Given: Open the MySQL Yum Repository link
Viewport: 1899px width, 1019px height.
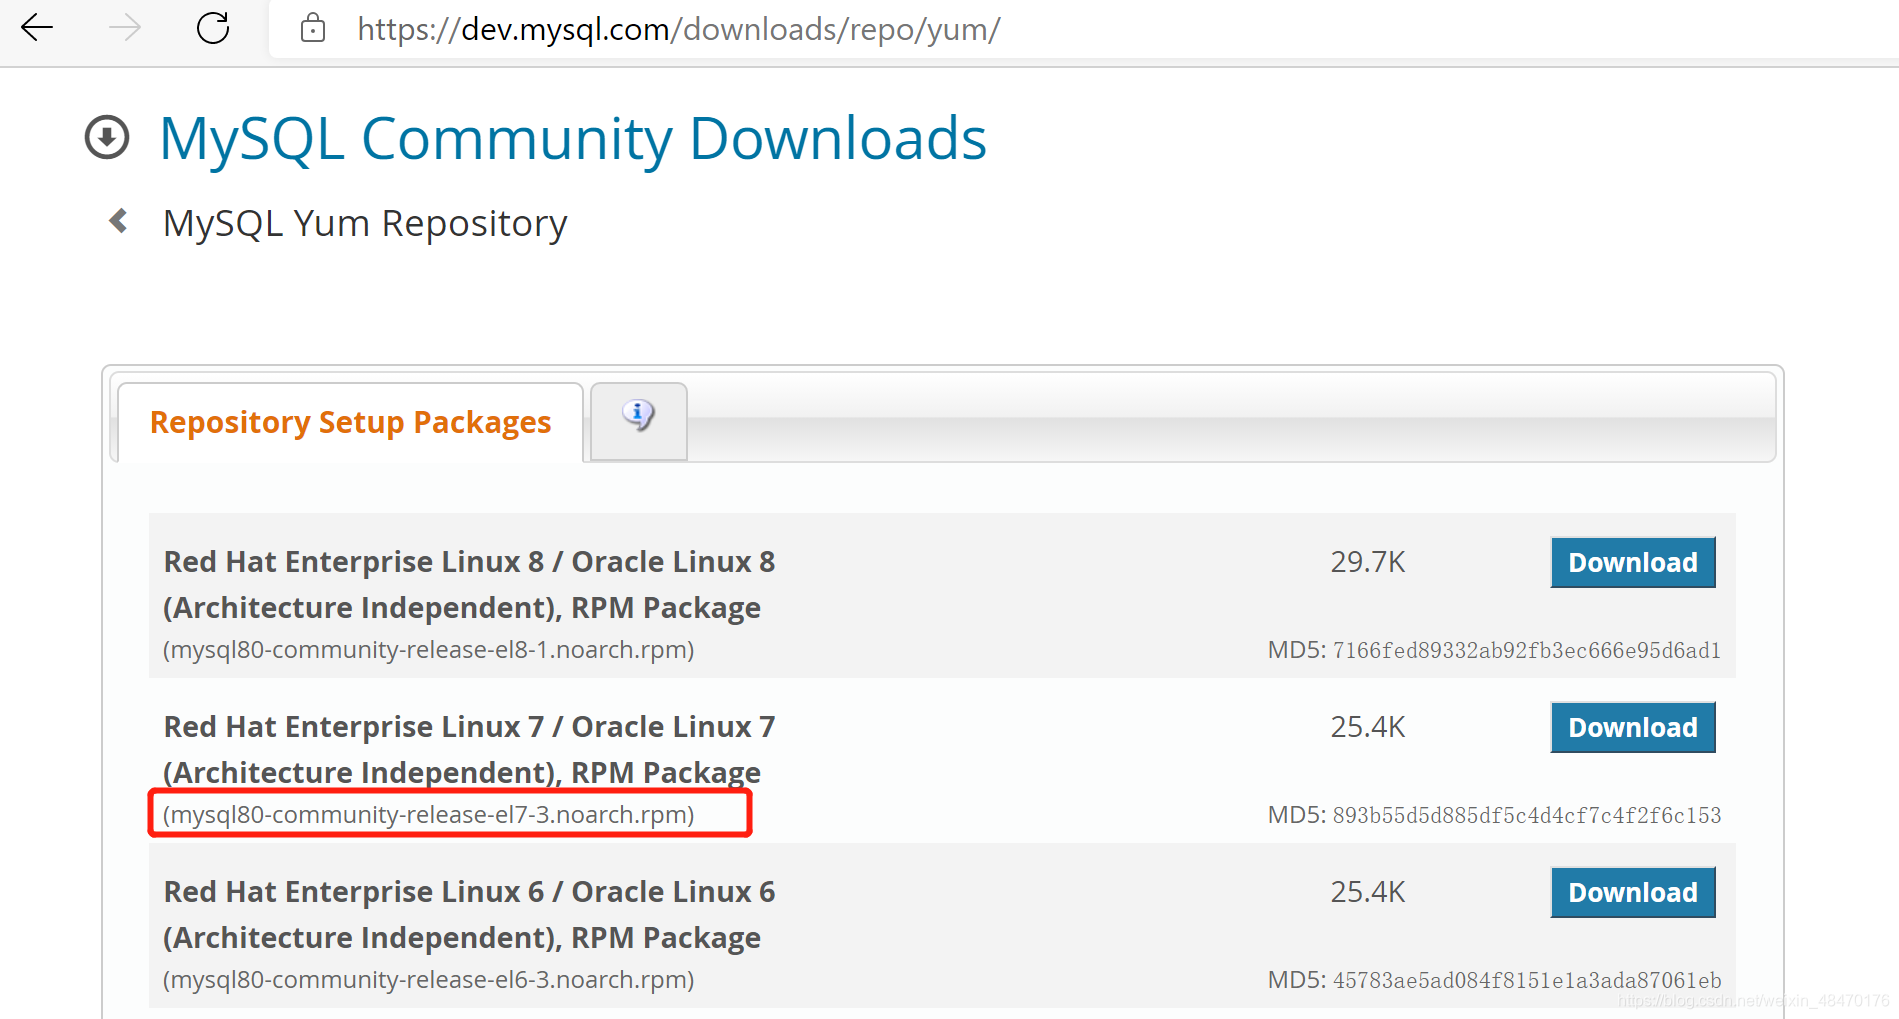Looking at the screenshot, I should coord(364,222).
